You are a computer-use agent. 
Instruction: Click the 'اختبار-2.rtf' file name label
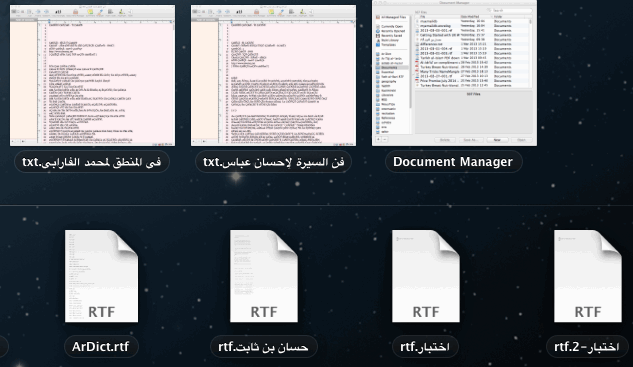coord(587,346)
